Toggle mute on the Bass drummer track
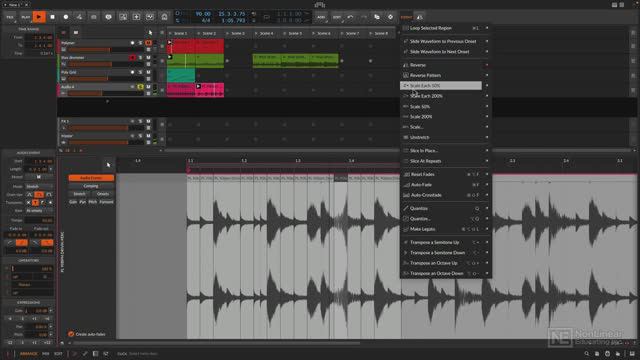 (x=148, y=58)
